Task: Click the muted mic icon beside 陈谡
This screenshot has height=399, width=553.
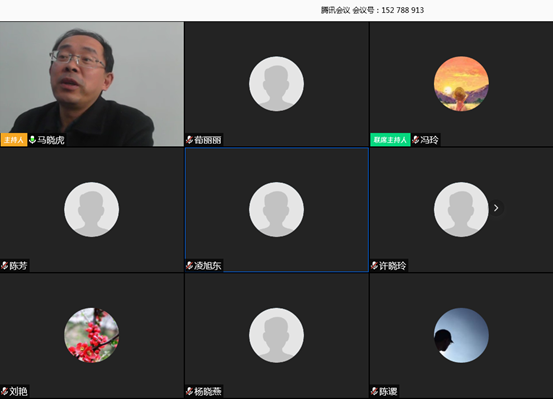Action: point(375,391)
